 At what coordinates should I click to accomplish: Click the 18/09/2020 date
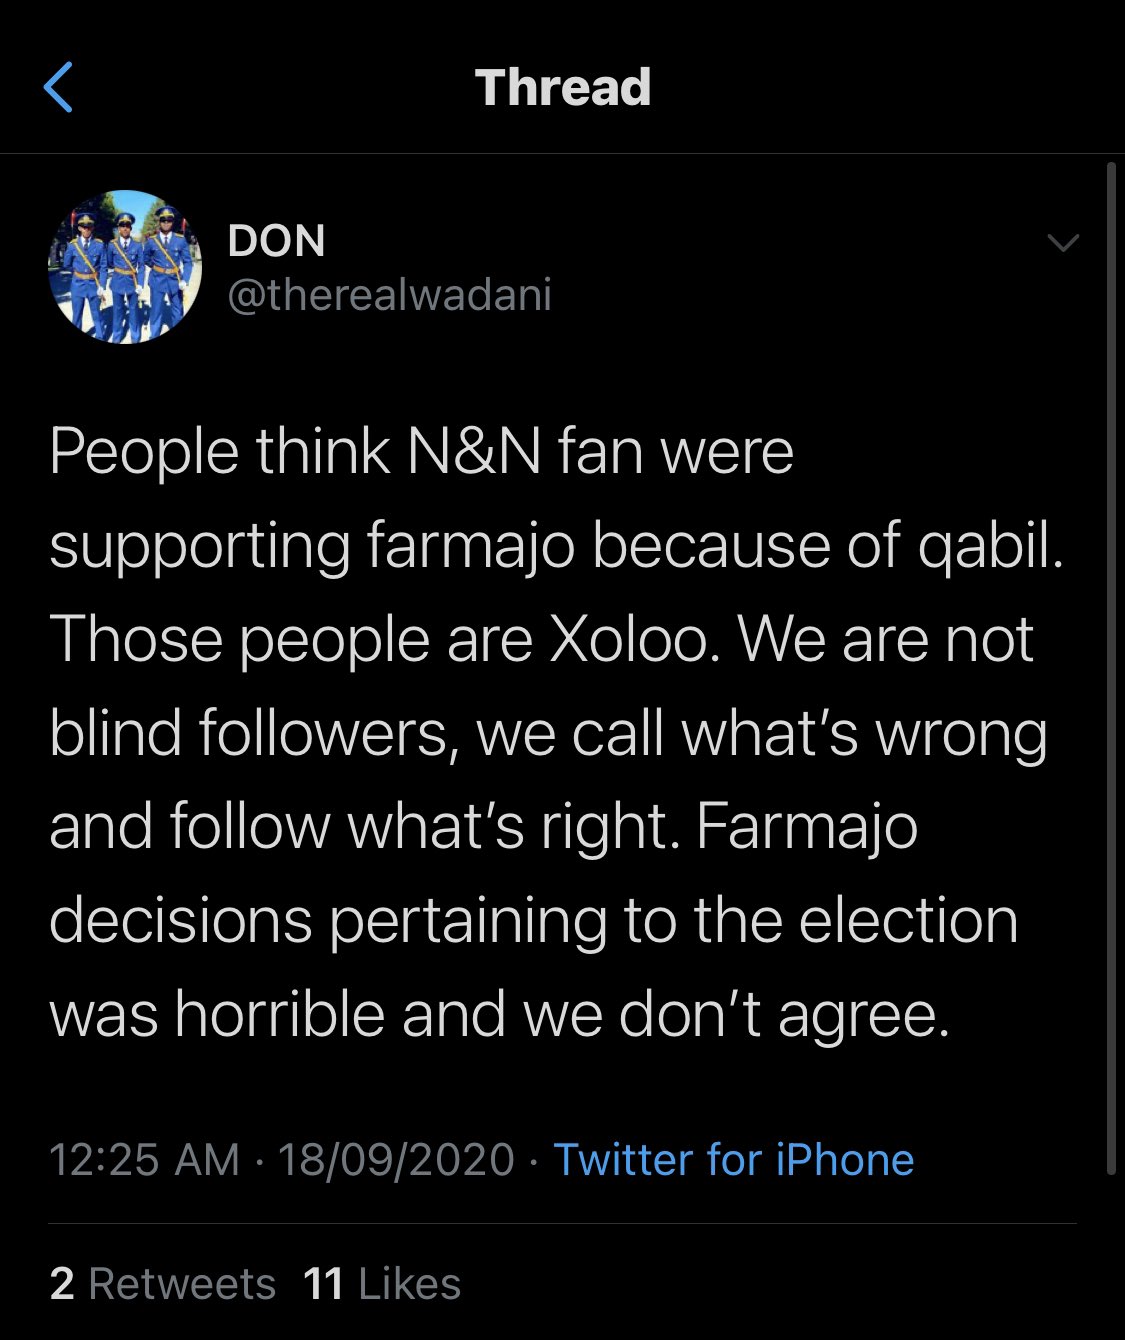pos(396,1160)
